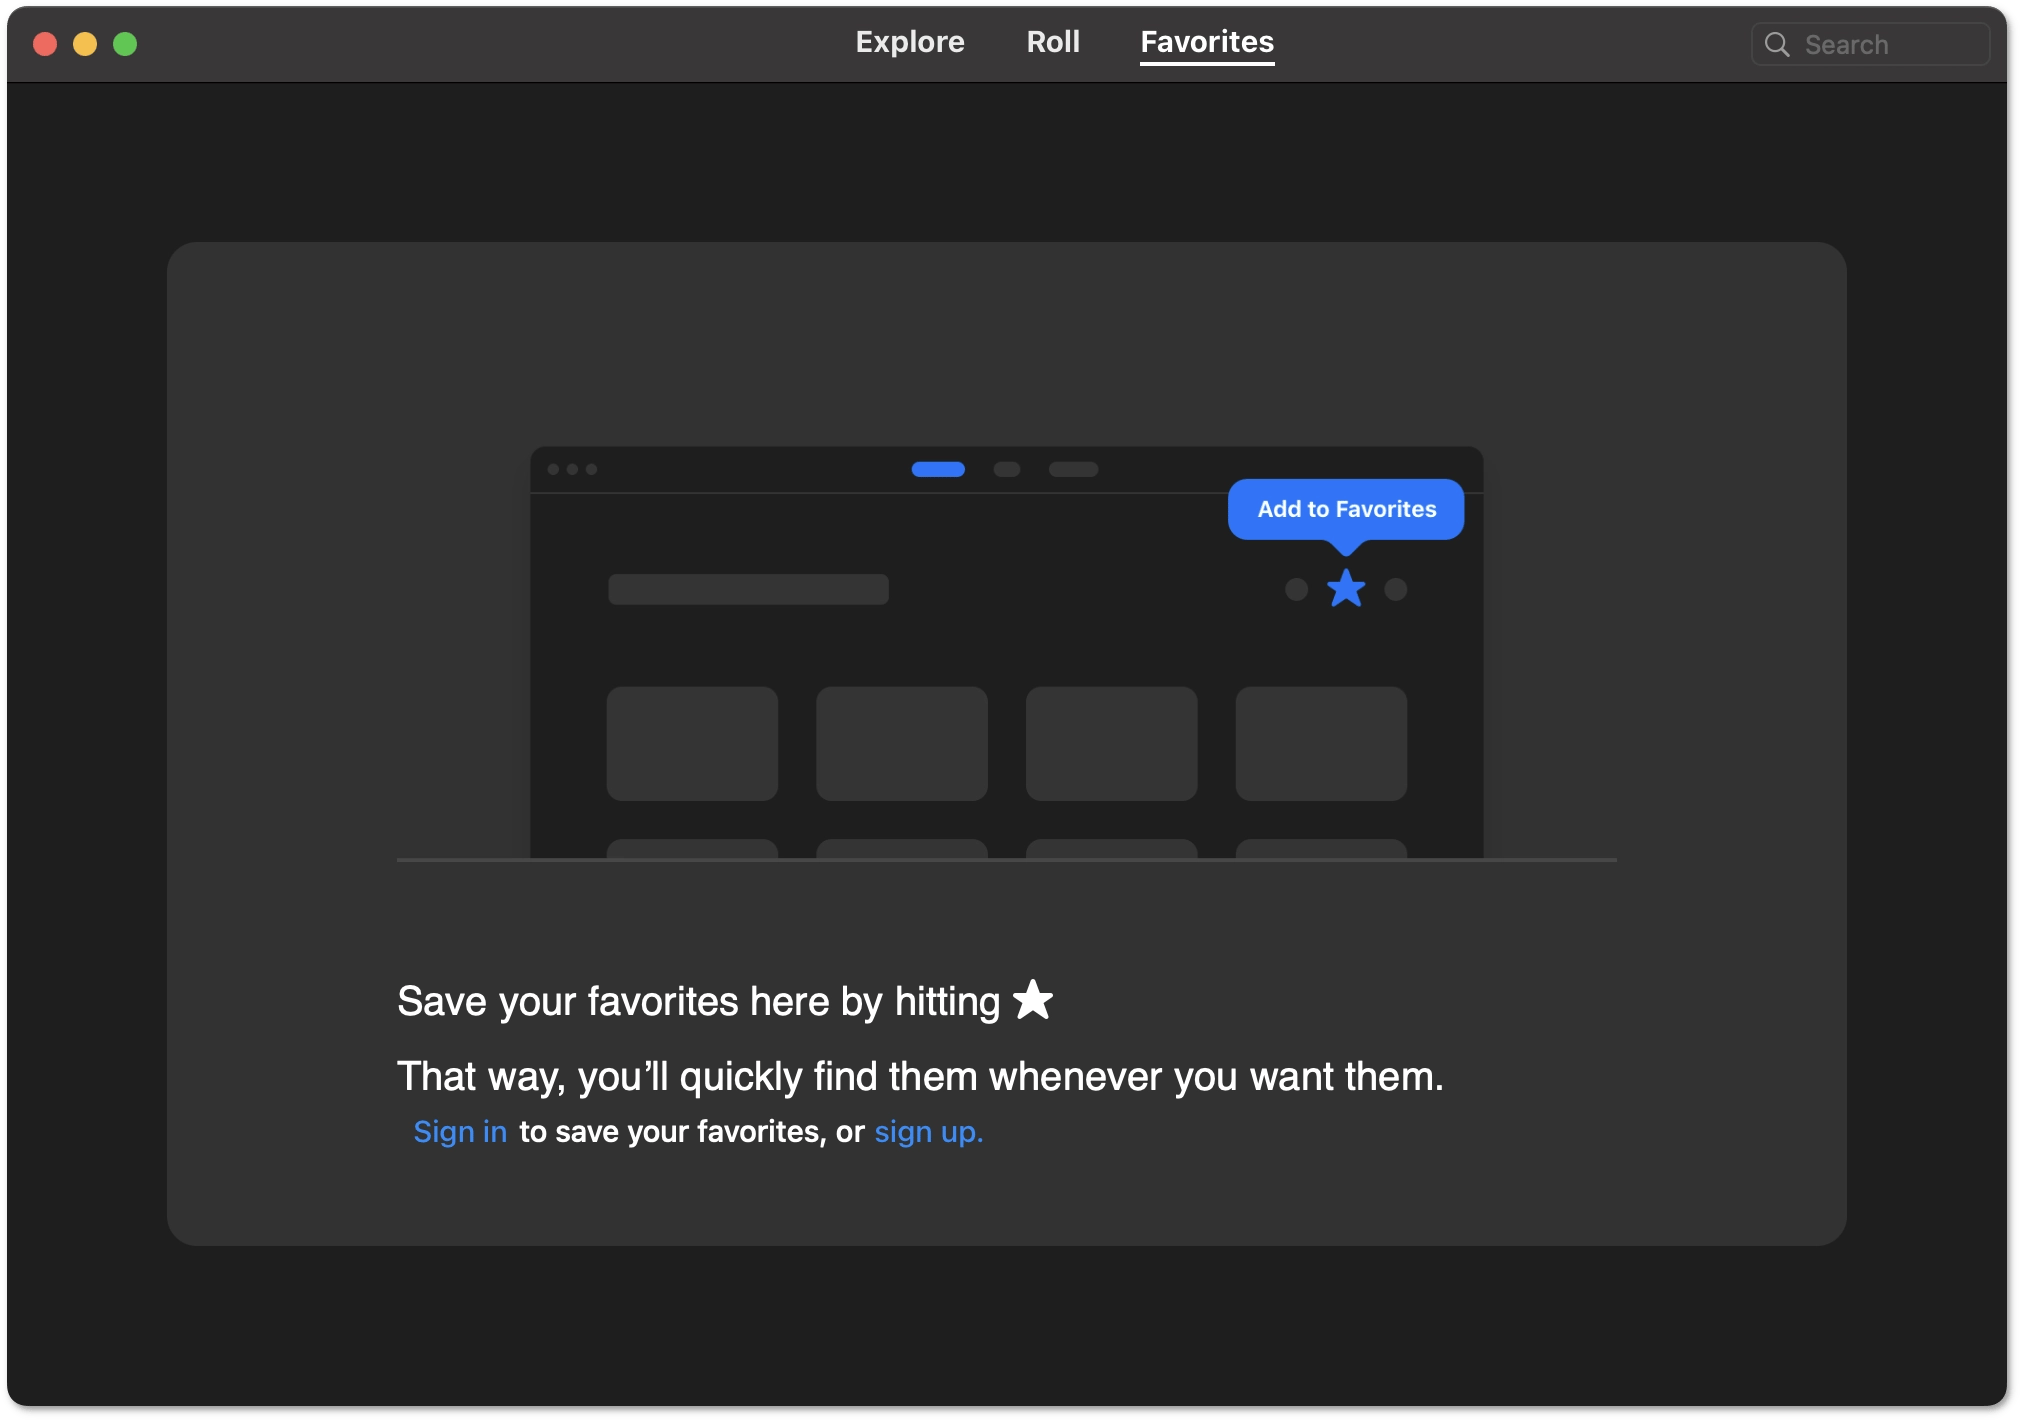The height and width of the screenshot is (1420, 2020).
Task: Click the yellow minimize window button
Action: [85, 44]
